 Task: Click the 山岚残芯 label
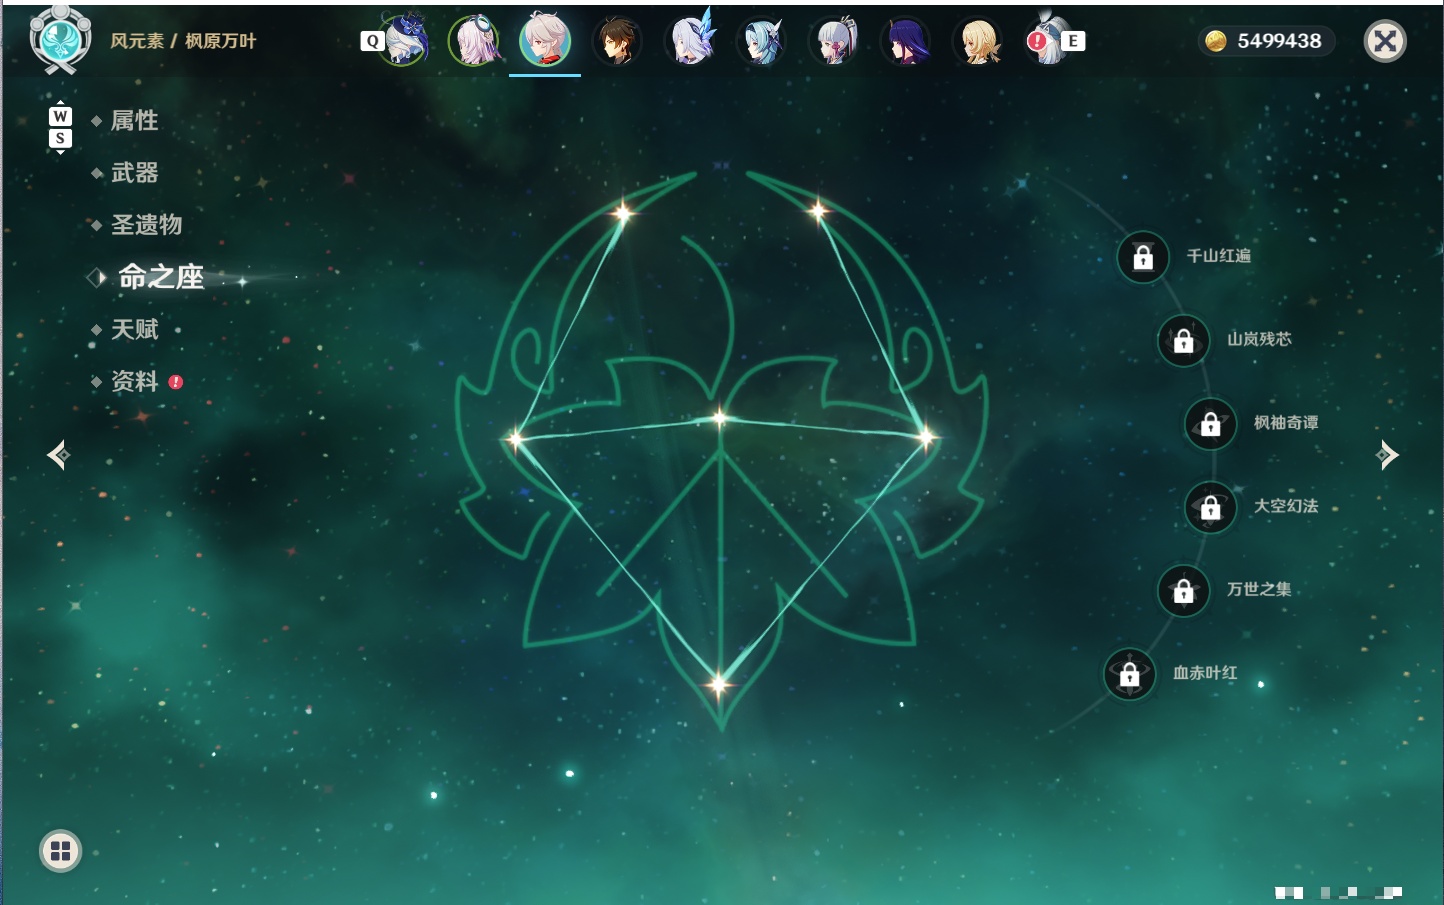(x=1260, y=339)
